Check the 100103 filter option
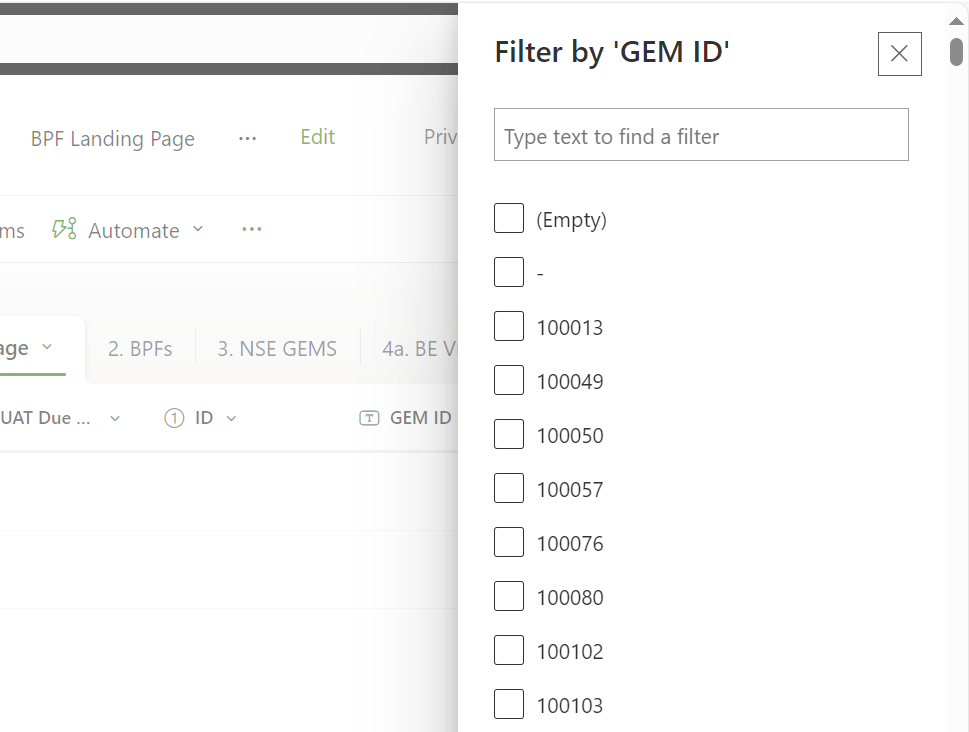This screenshot has height=732, width=969. pyautogui.click(x=509, y=704)
